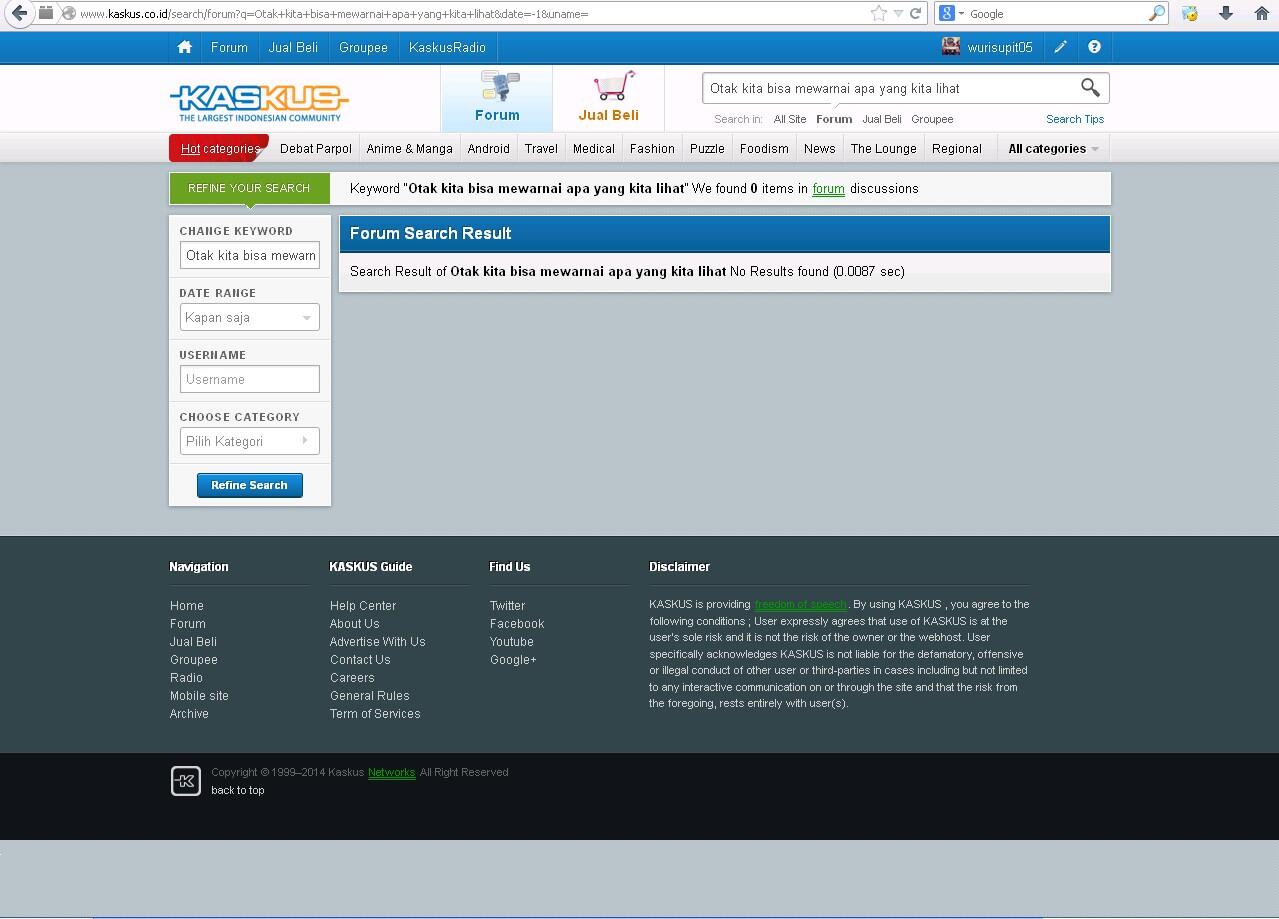Open the Regional category
This screenshot has width=1279, height=919.
[956, 148]
